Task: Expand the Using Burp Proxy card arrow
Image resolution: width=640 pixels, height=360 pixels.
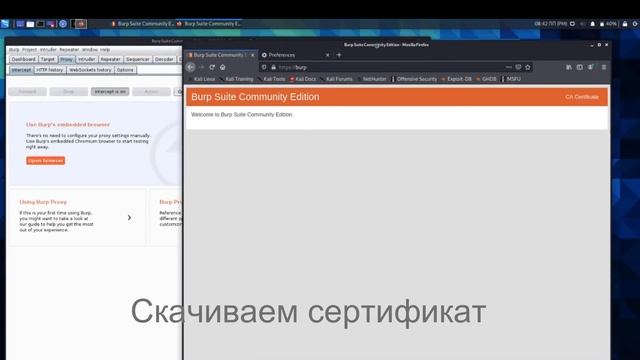Action: point(129,218)
